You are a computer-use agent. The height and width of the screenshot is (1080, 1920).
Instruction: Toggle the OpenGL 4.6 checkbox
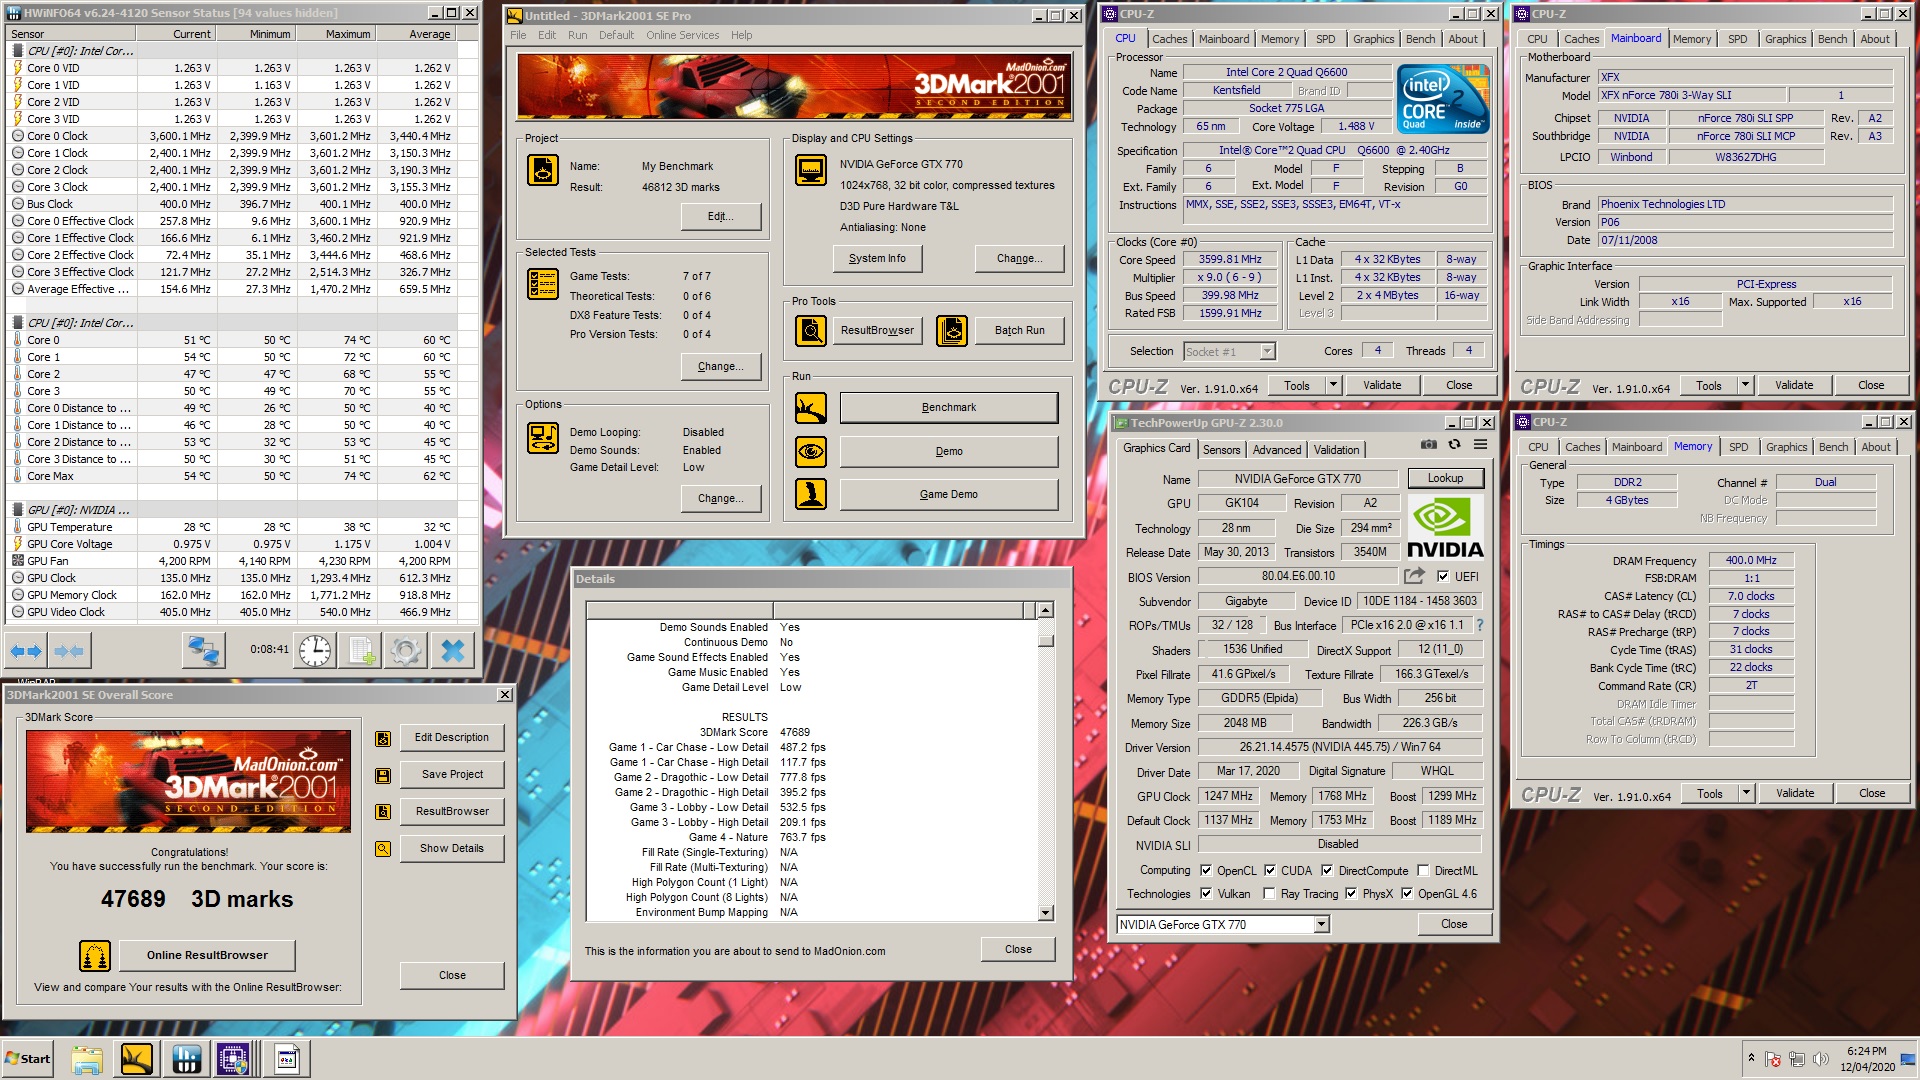click(x=1407, y=894)
